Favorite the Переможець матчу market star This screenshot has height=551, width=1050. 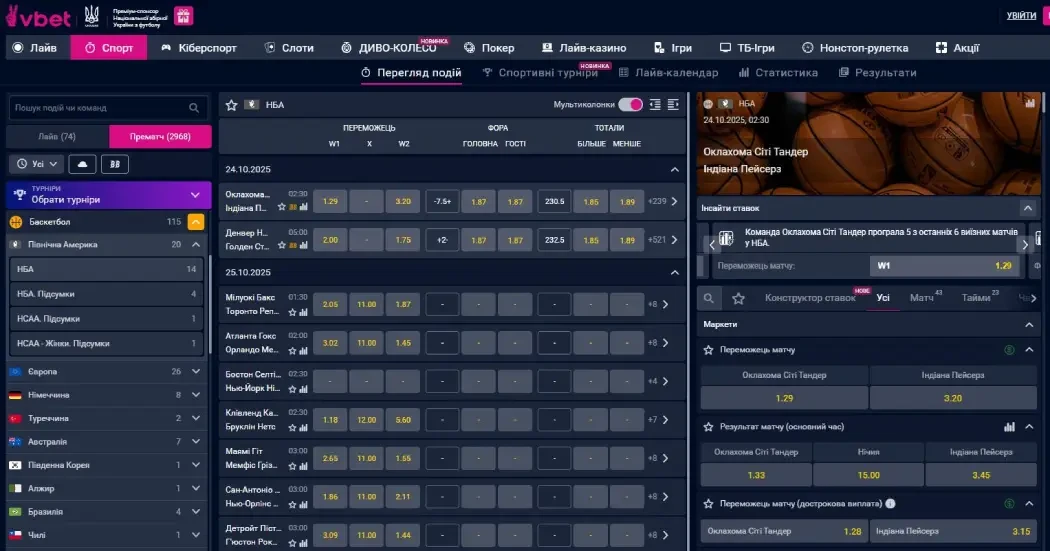708,350
